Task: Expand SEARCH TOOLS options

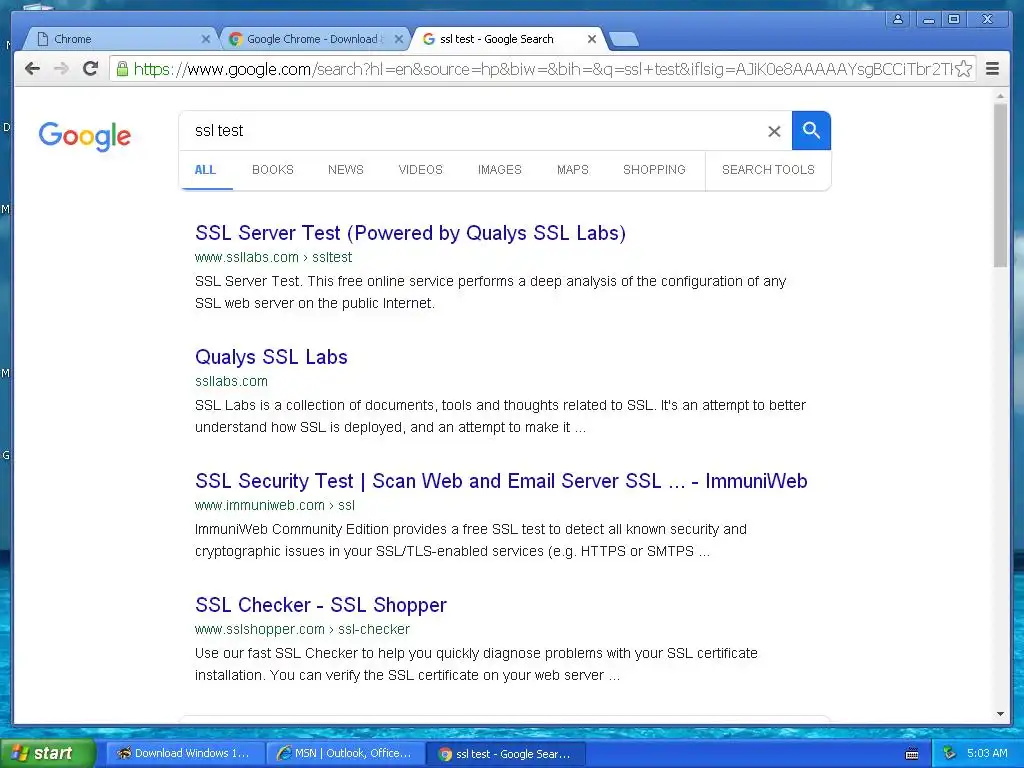Action: [x=768, y=170]
